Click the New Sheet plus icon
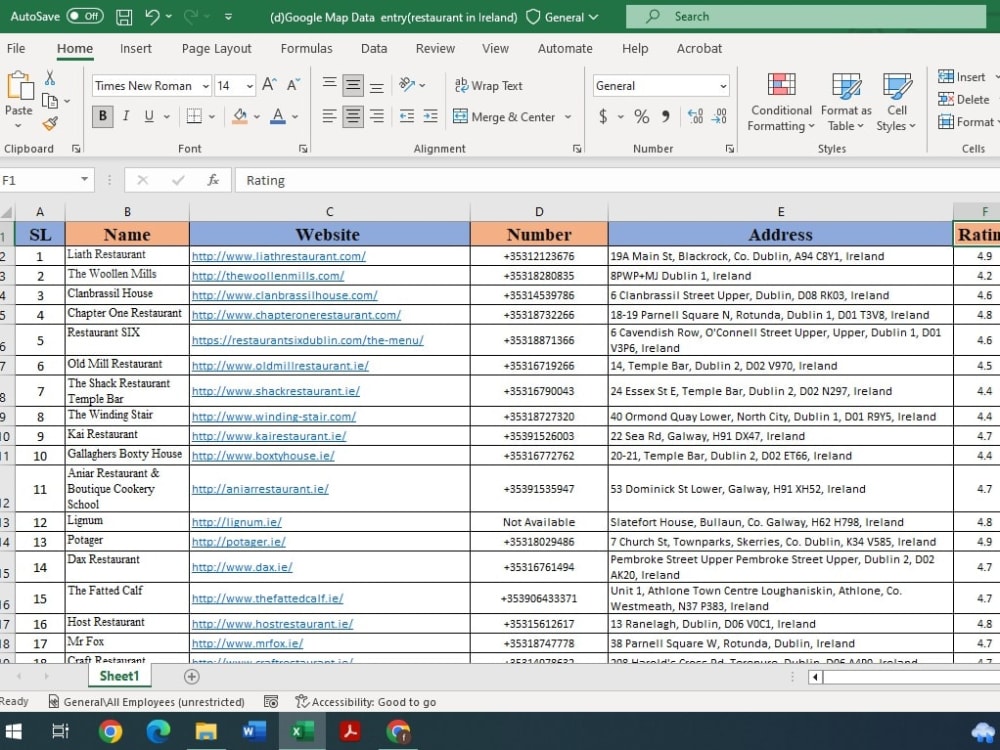 [x=191, y=677]
